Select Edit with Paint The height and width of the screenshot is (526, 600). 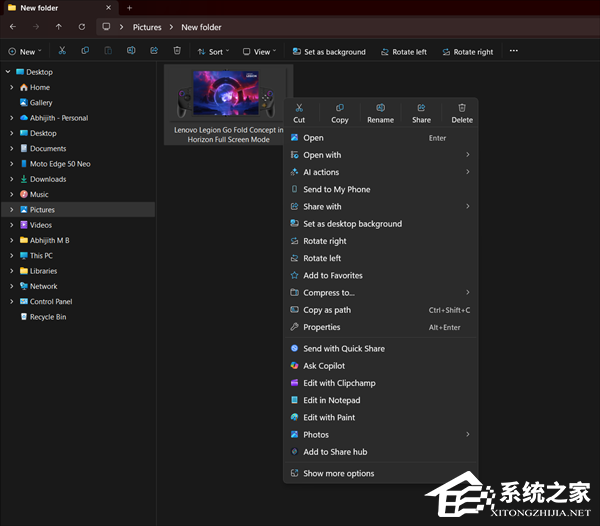click(380, 417)
